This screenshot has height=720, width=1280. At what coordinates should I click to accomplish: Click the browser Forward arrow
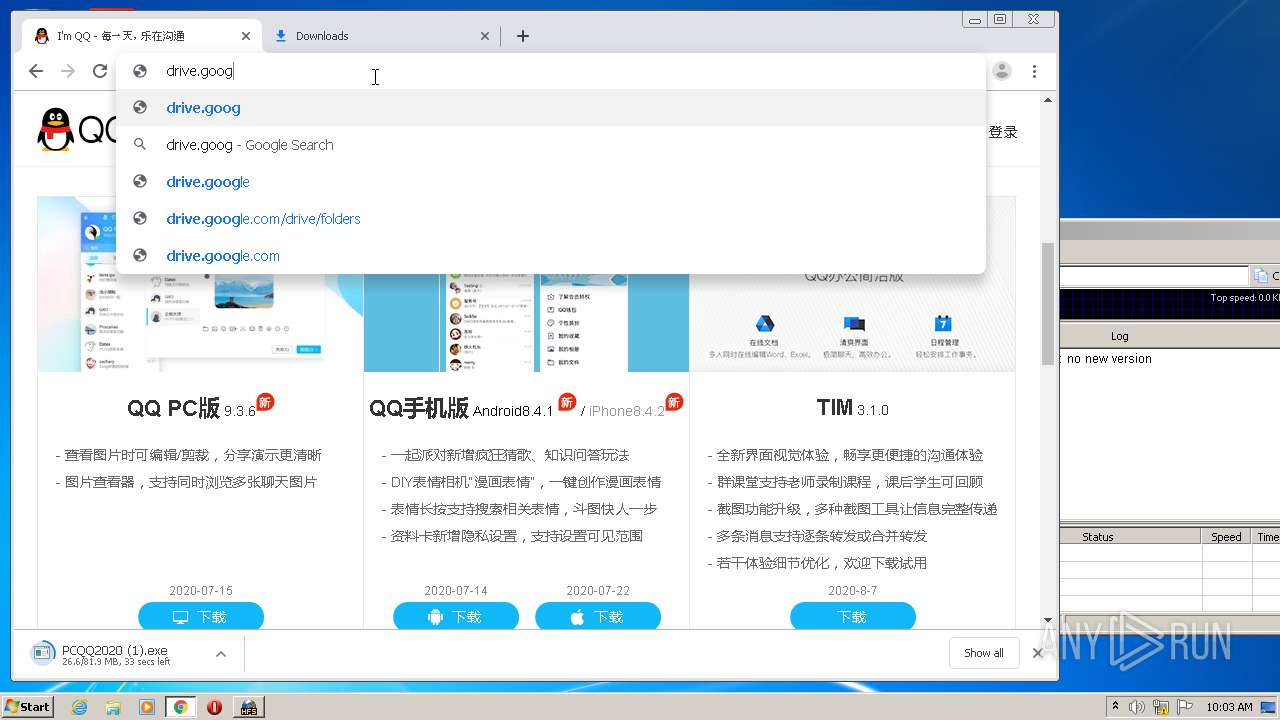tap(68, 71)
